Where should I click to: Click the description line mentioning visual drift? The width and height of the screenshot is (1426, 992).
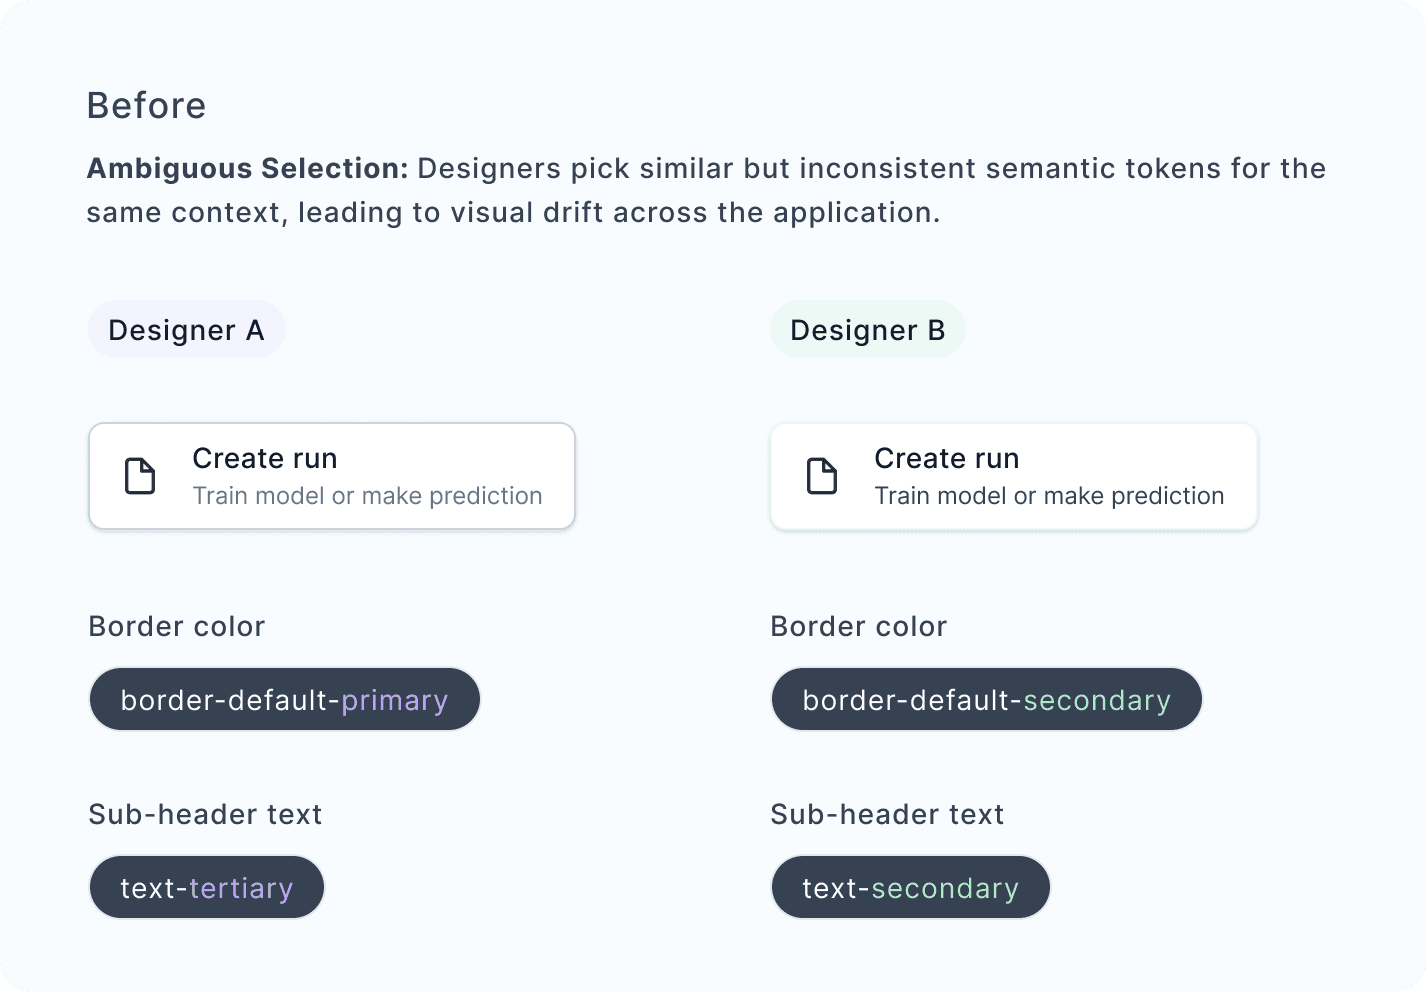coord(513,213)
